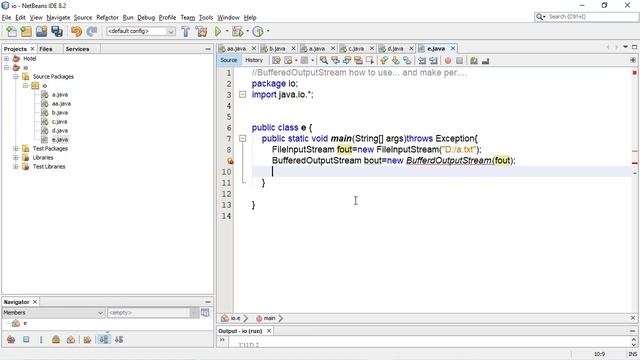Click the Last Edit editor toolbar icon

[x=276, y=60]
